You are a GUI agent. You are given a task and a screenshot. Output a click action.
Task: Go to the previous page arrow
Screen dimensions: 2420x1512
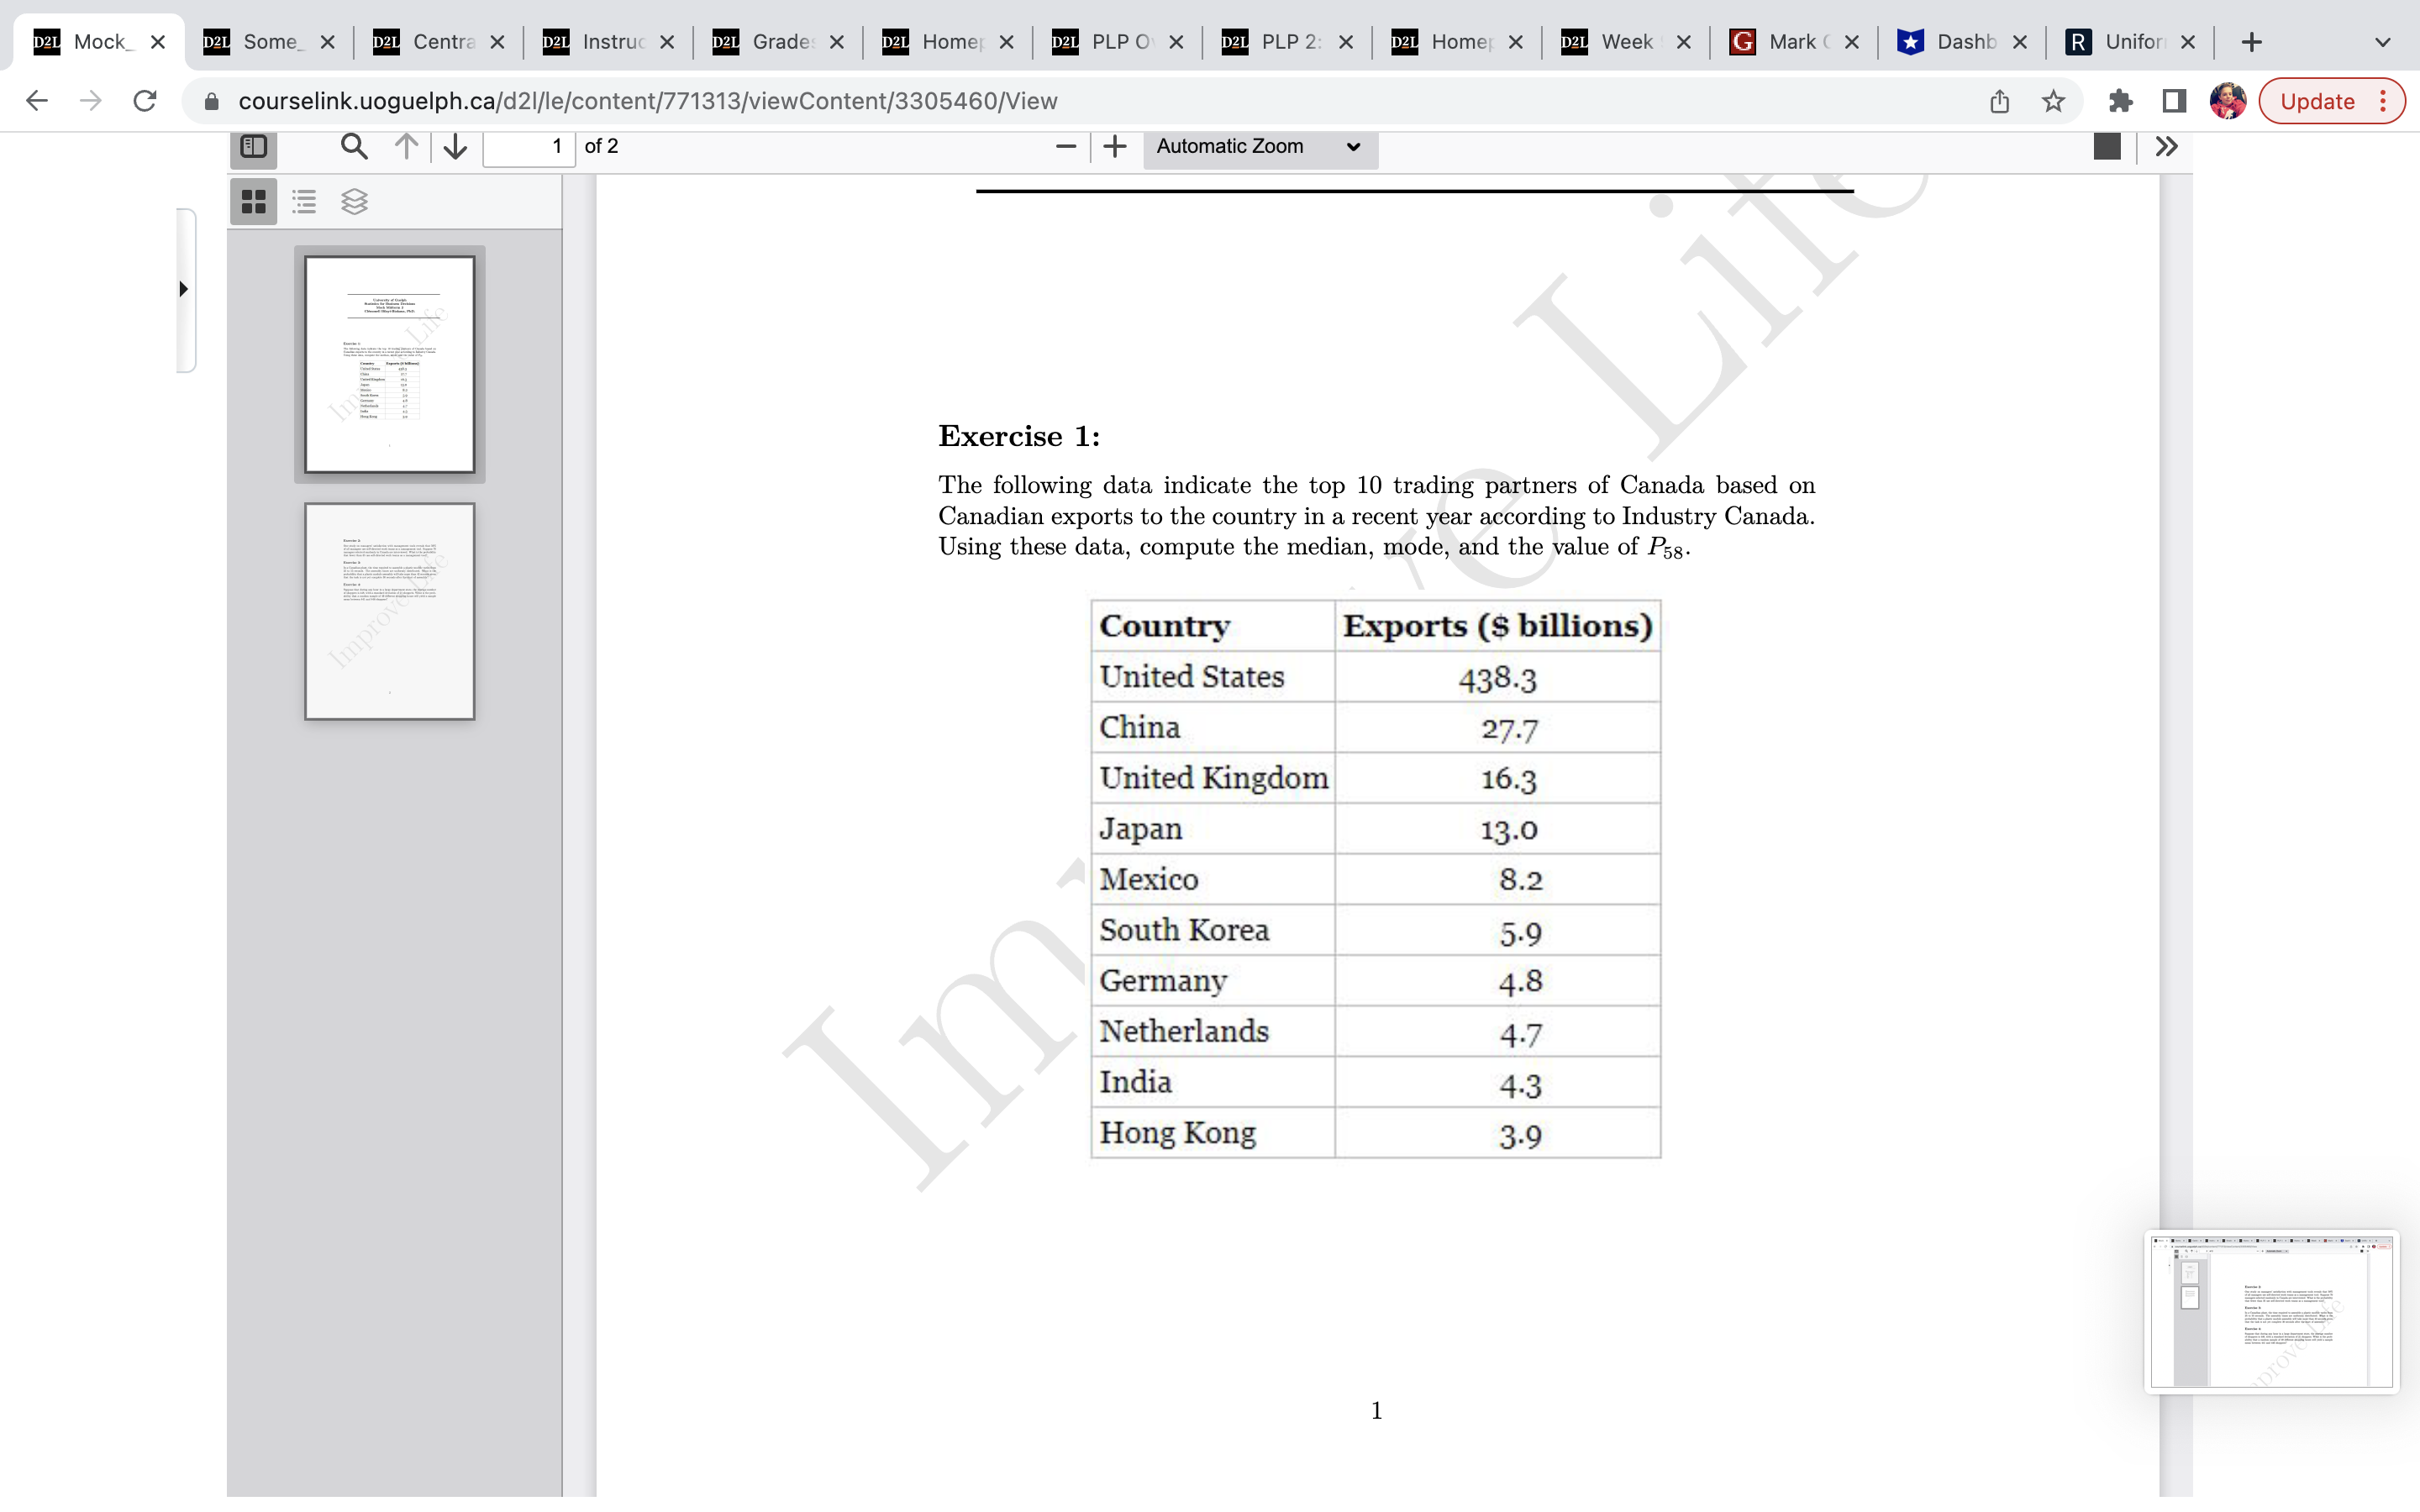pos(404,147)
